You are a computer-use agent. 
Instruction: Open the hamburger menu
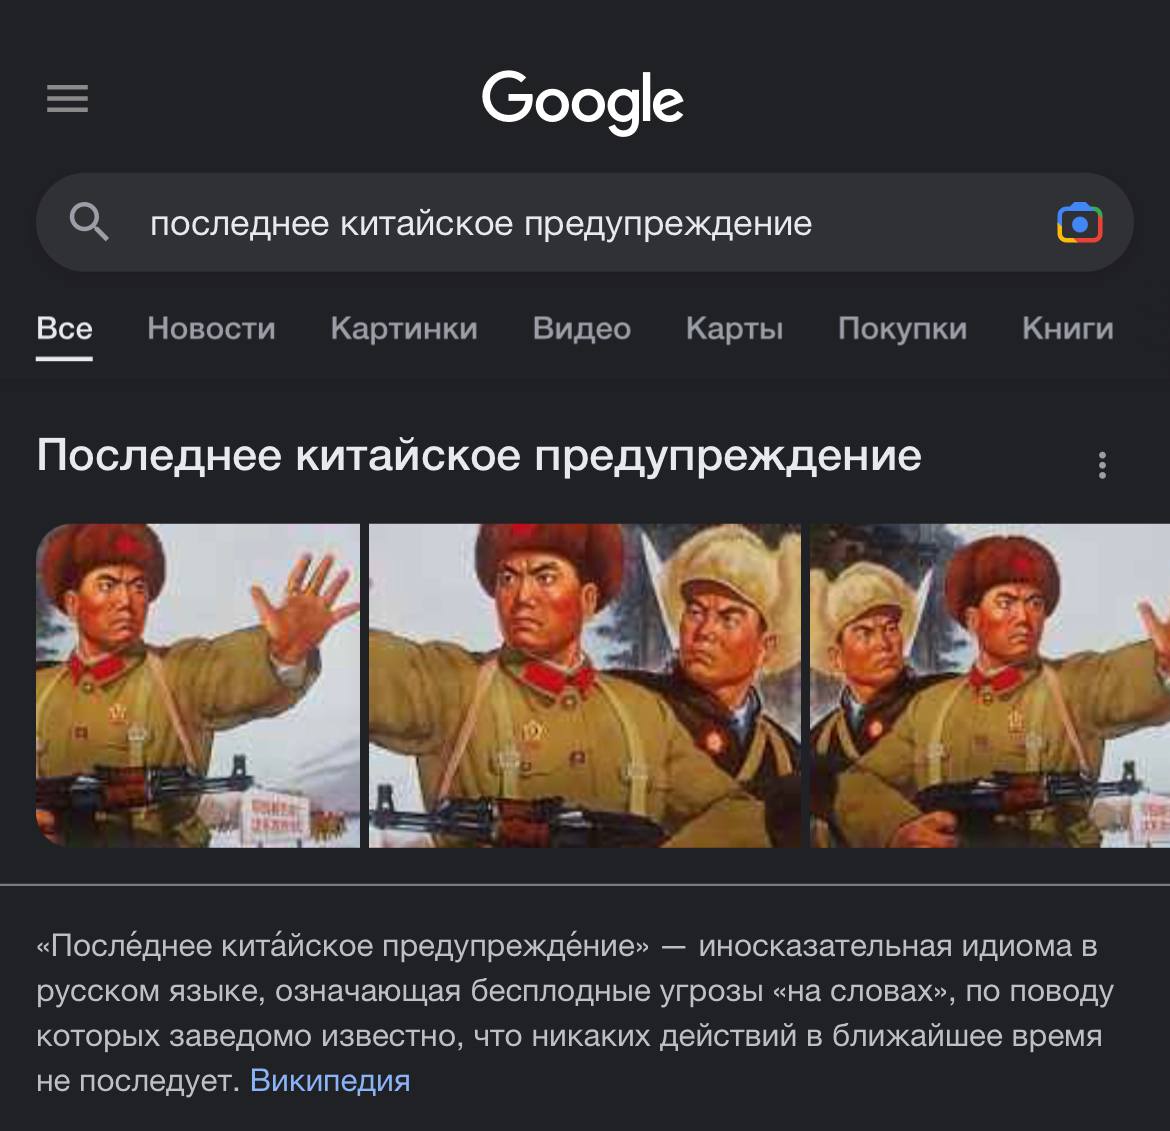click(x=67, y=98)
